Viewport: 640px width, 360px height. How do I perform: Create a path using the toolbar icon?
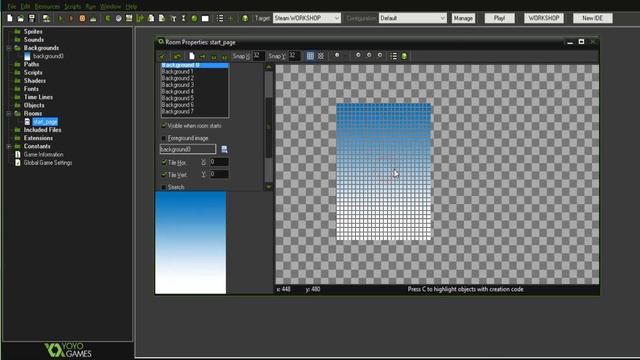[140, 18]
